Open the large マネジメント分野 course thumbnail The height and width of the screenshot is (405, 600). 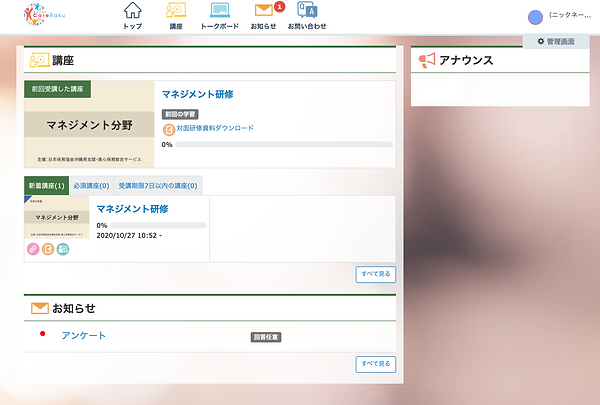point(89,124)
